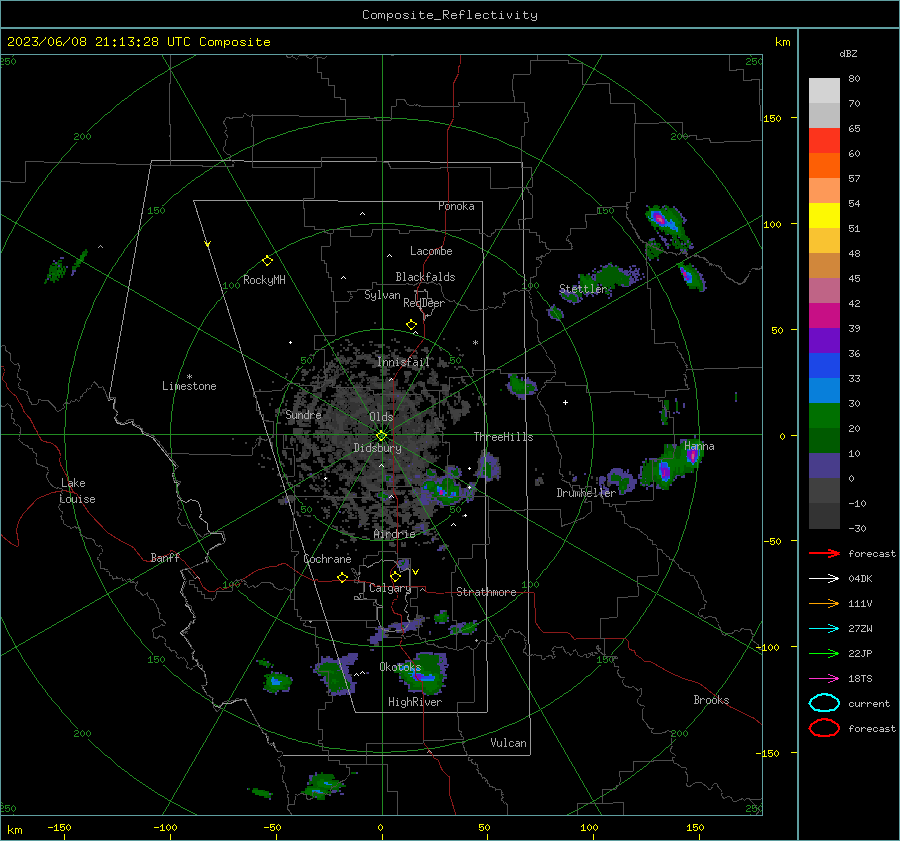The image size is (900, 841).
Task: Click the yellow diamond marker beside RockyMH
Action: tap(267, 261)
